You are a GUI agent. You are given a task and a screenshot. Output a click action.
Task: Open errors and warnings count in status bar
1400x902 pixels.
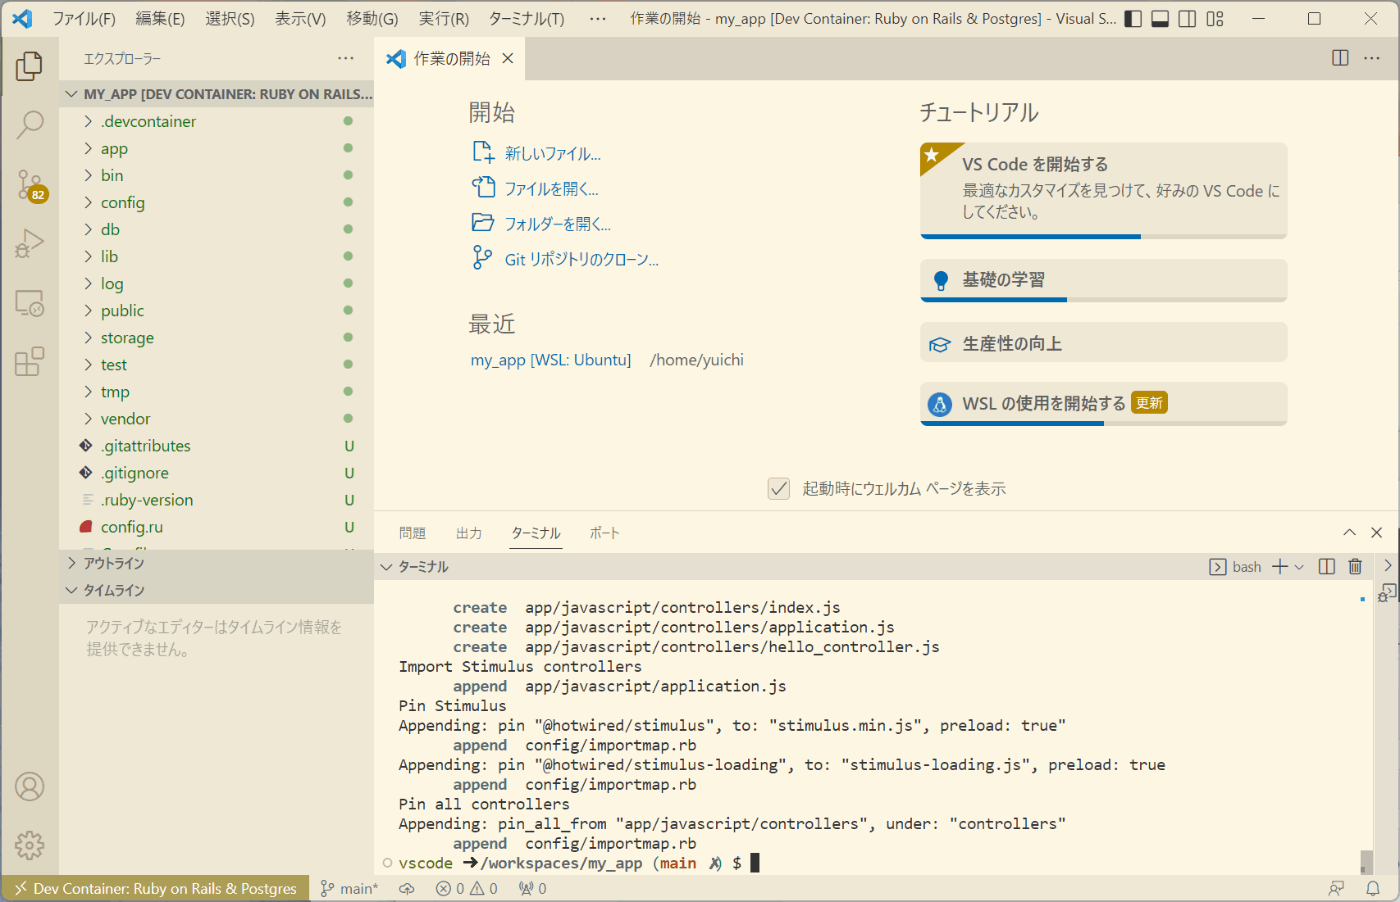pos(467,888)
